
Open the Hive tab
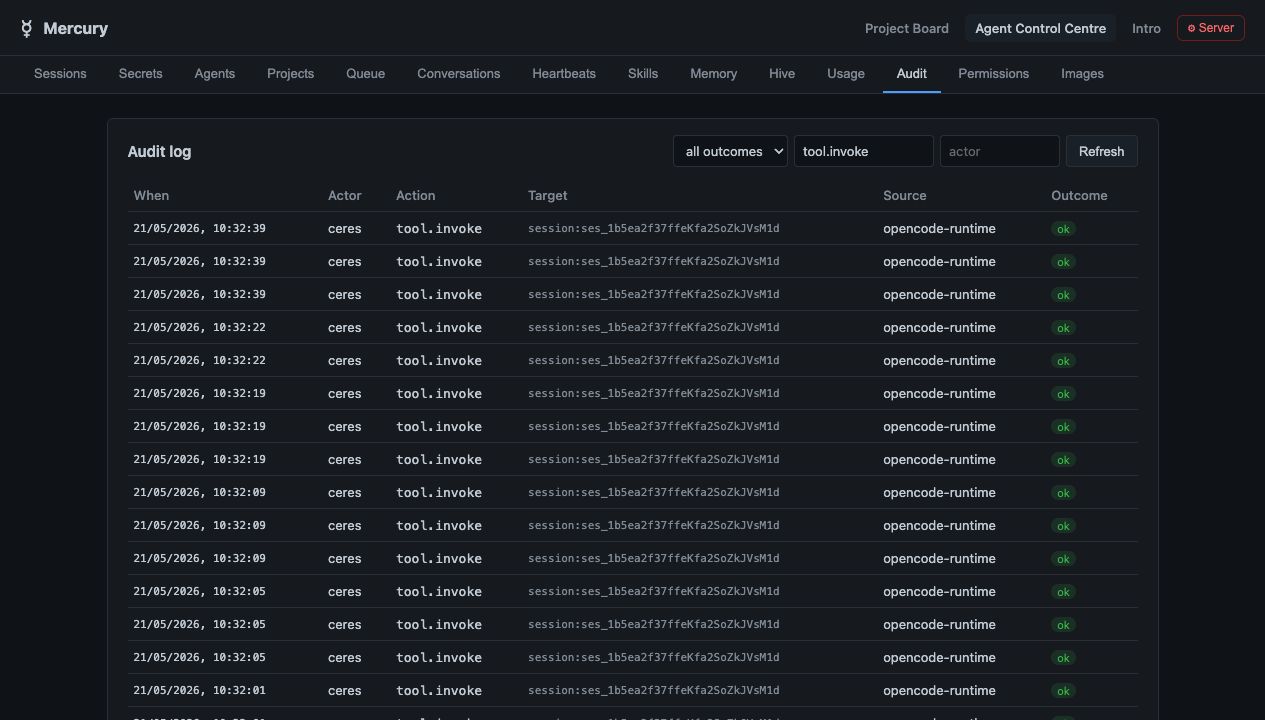[x=782, y=74]
